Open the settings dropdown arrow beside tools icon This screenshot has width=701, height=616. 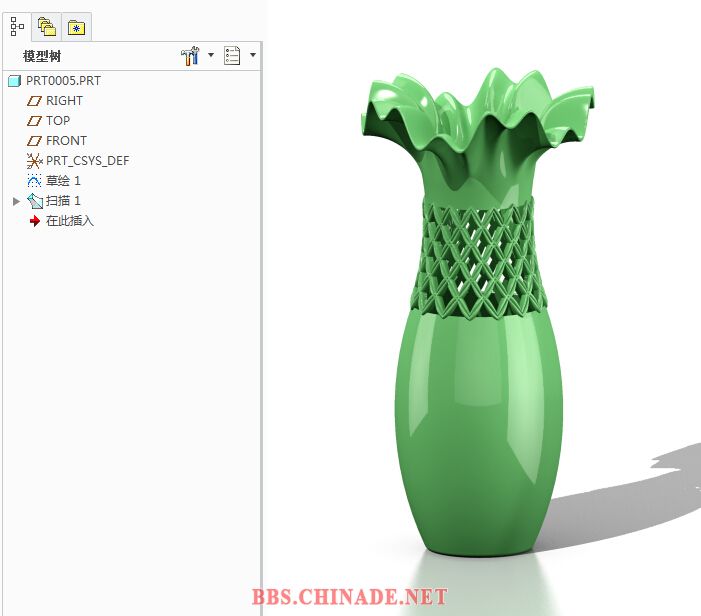(211, 55)
